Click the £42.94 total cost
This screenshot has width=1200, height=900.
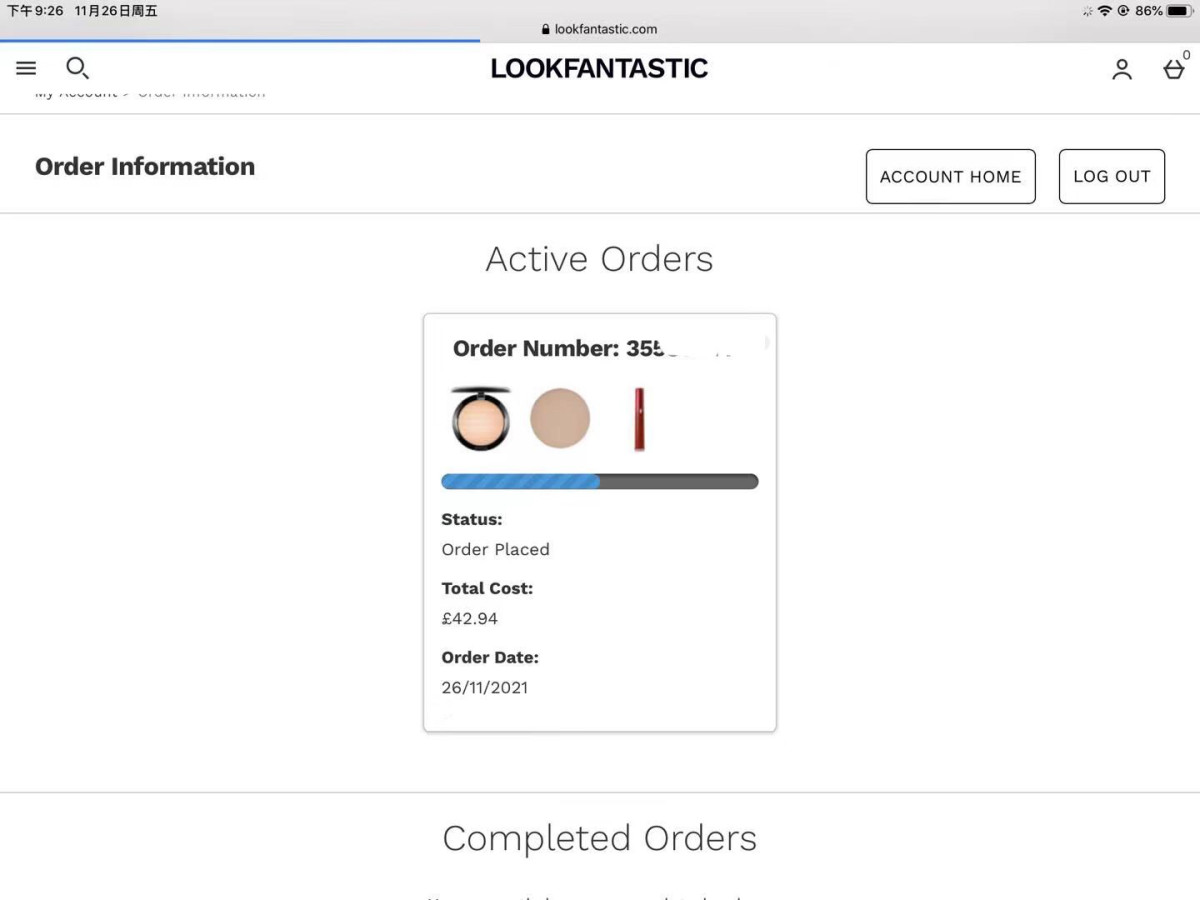tap(469, 618)
